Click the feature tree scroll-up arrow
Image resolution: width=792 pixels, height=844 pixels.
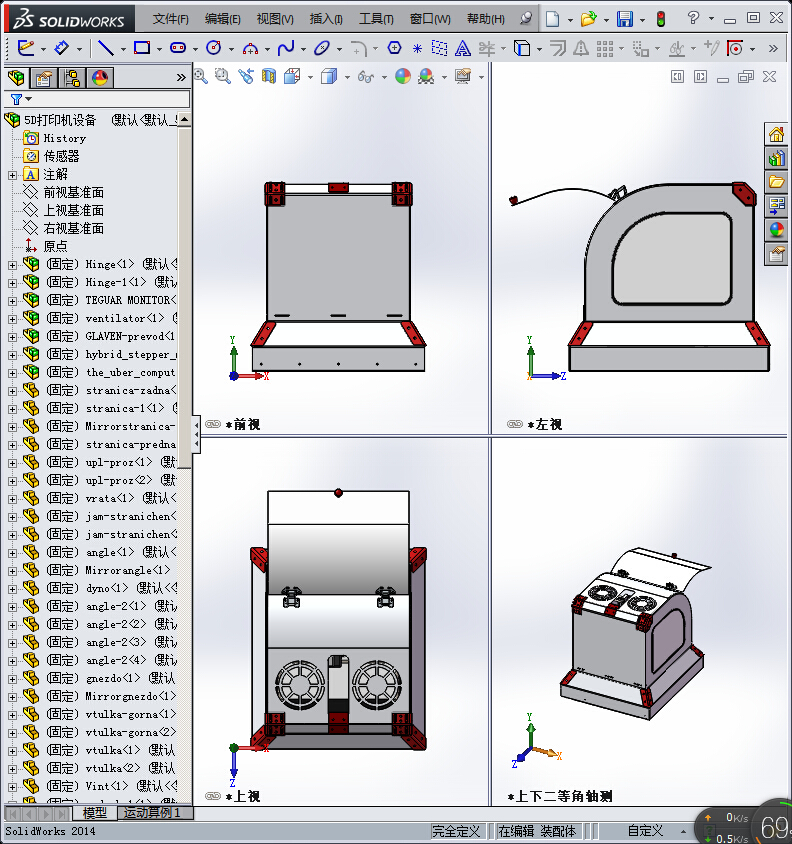pyautogui.click(x=185, y=119)
